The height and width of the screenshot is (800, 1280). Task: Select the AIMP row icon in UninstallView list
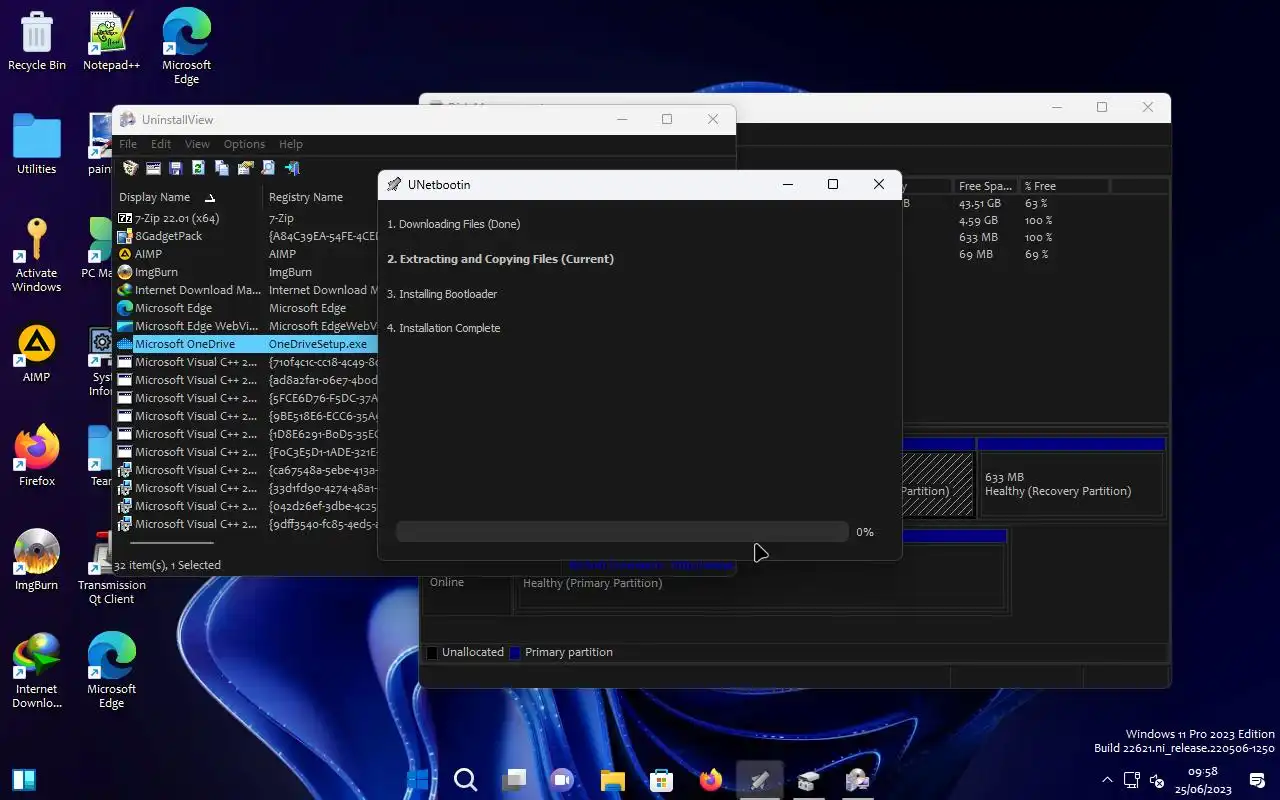coord(125,254)
